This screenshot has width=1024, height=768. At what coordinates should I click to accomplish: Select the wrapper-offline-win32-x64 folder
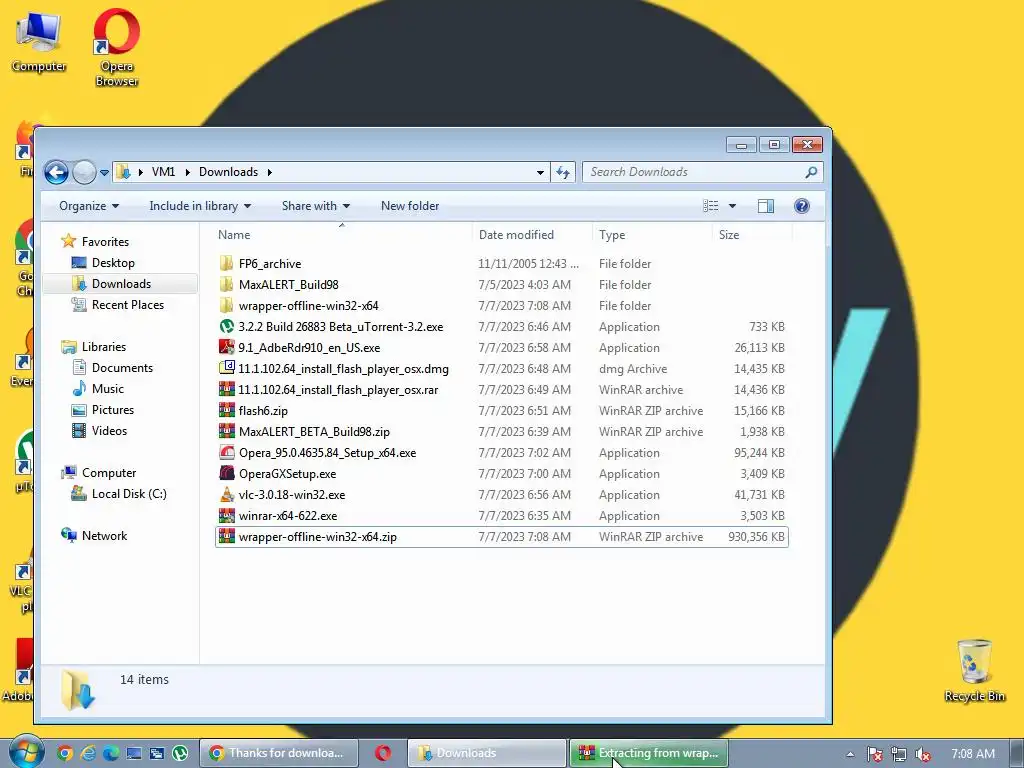pyautogui.click(x=308, y=306)
